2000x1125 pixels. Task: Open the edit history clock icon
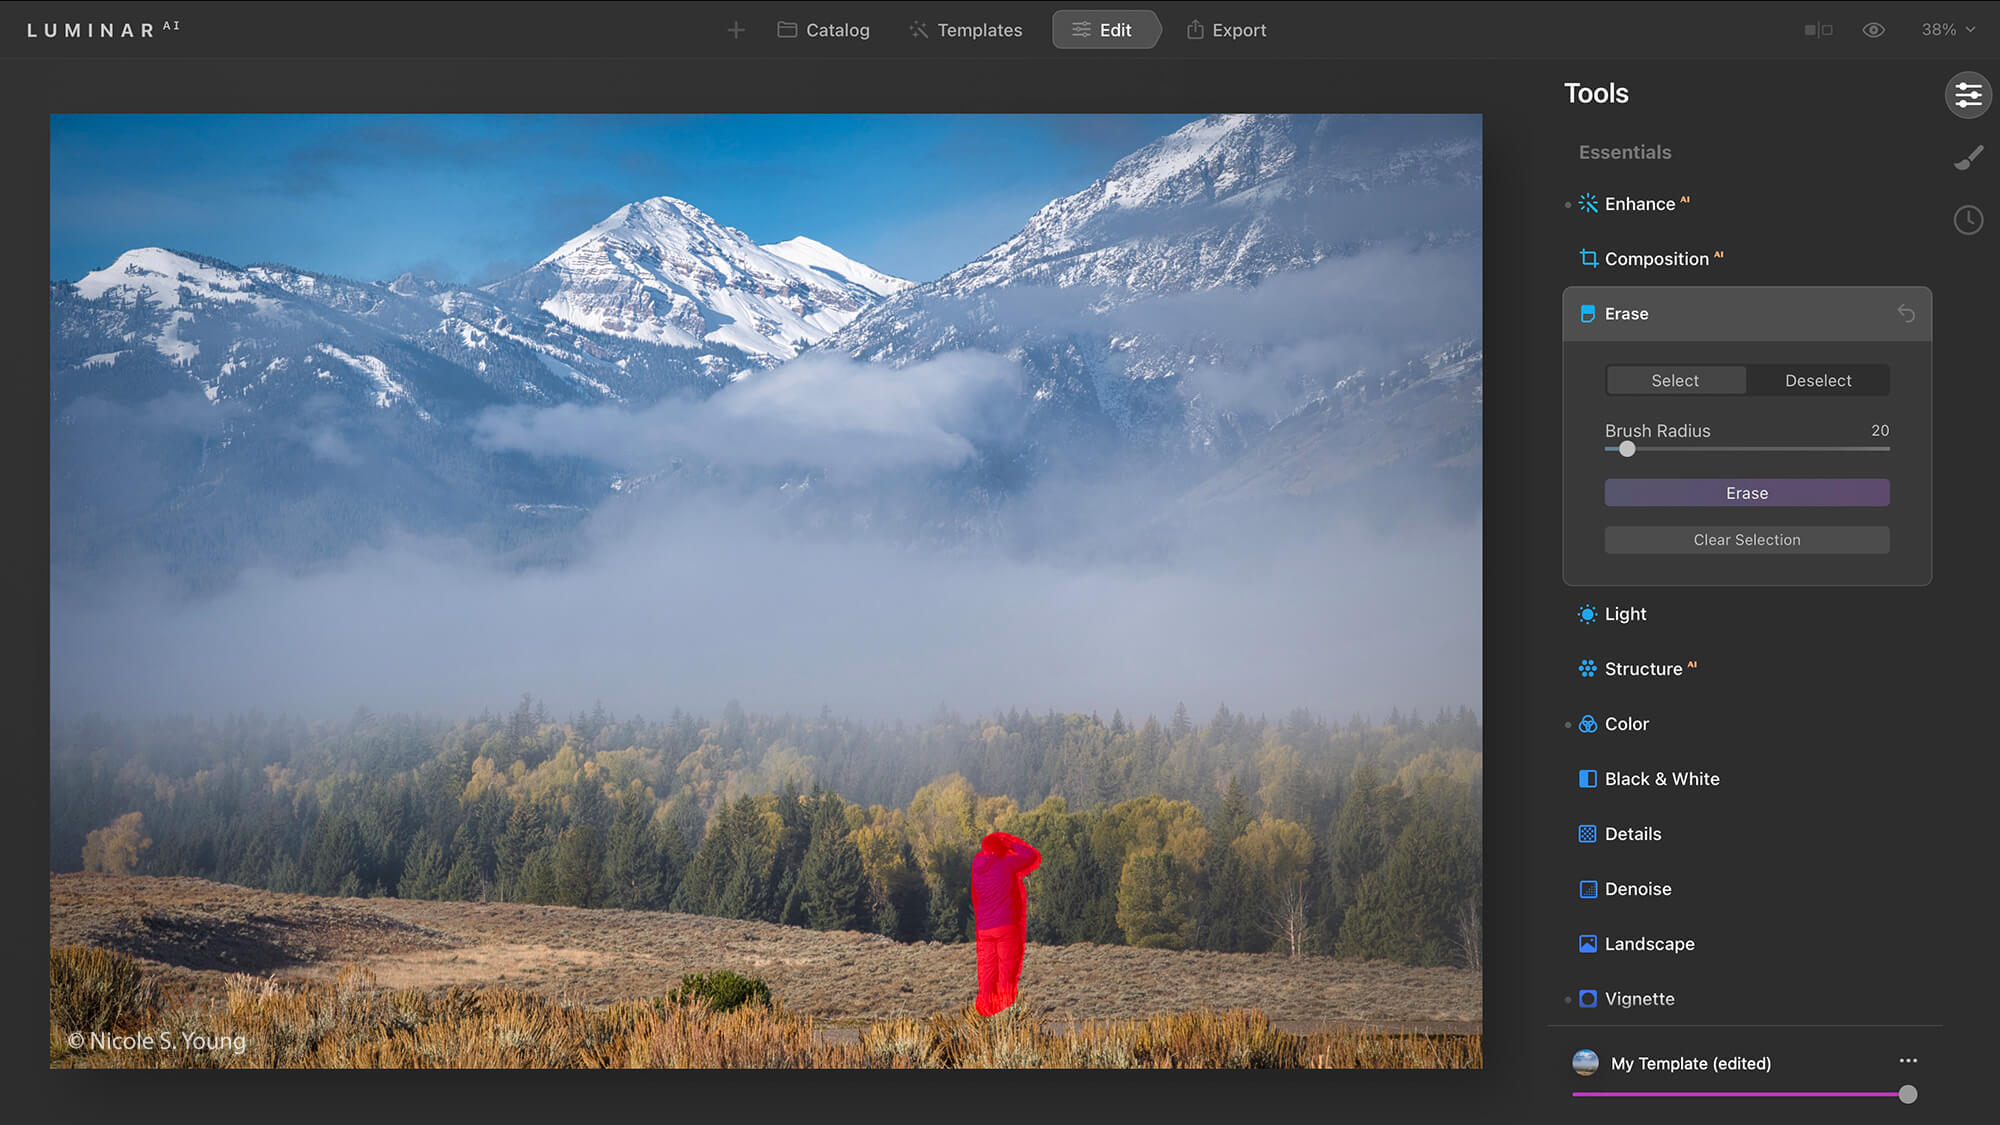point(1967,220)
